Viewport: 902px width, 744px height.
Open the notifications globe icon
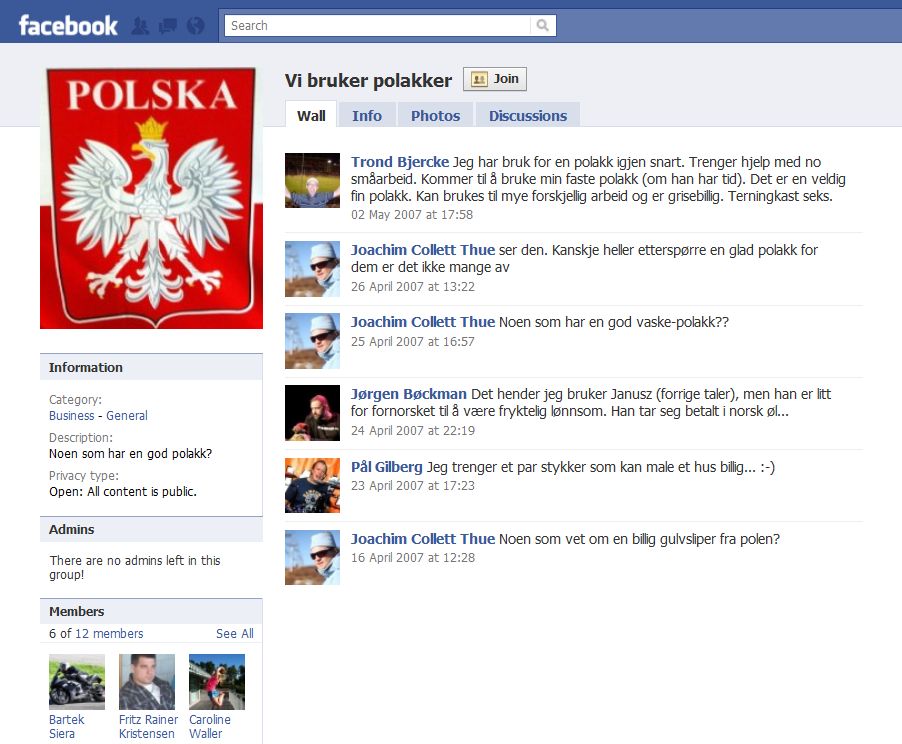coord(196,26)
